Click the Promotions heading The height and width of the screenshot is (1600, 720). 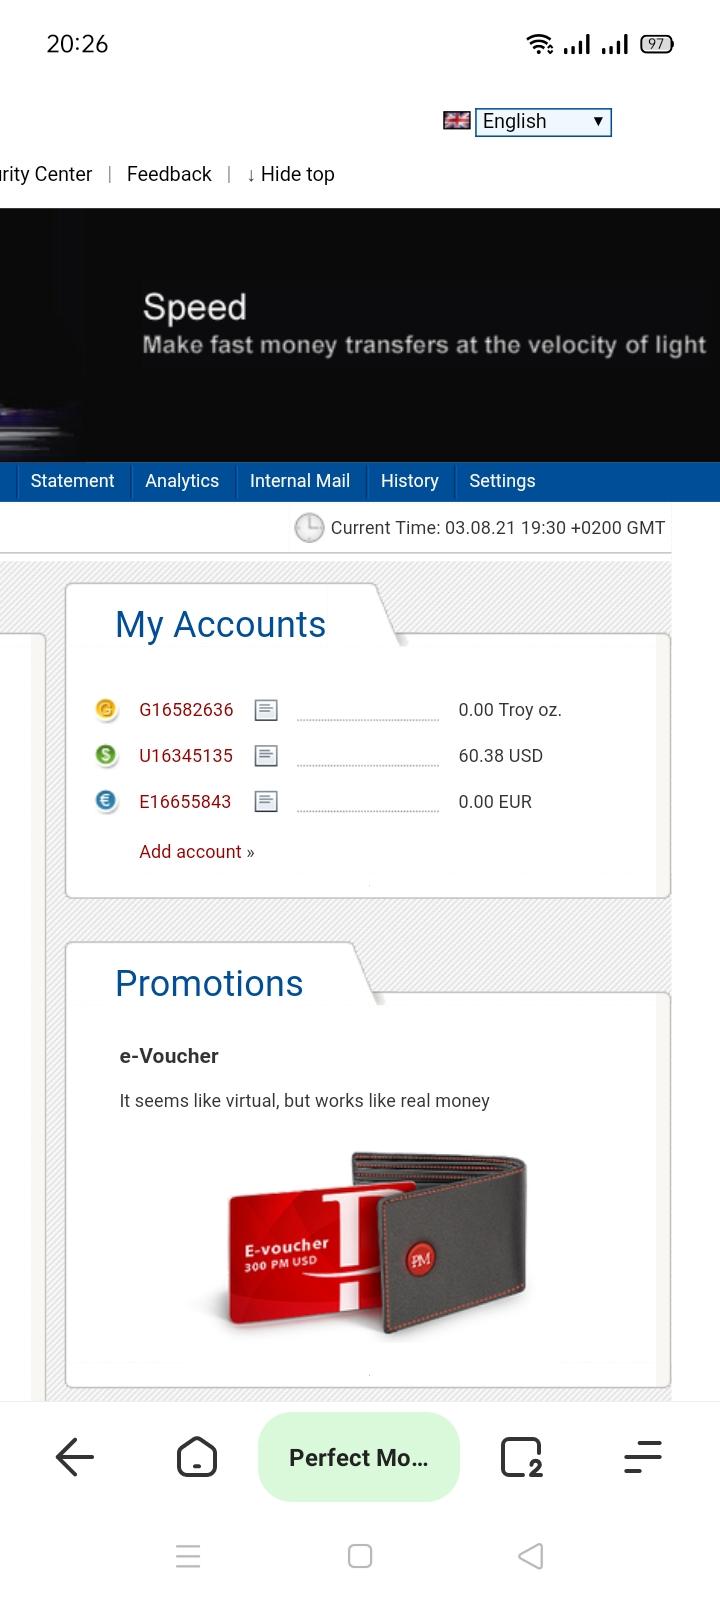pyautogui.click(x=209, y=984)
